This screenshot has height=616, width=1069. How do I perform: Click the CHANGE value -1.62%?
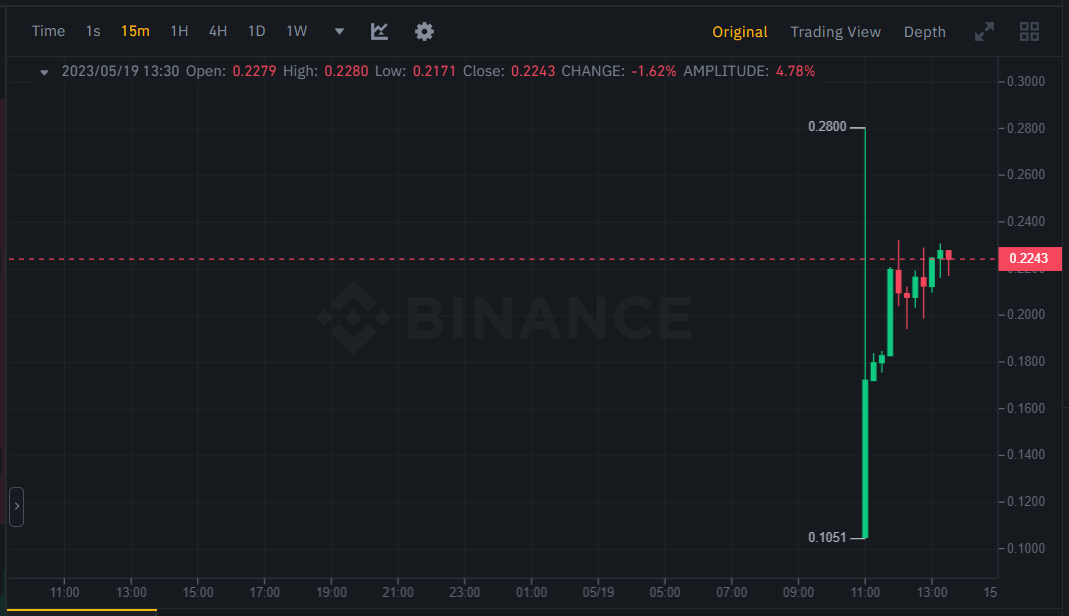(x=654, y=72)
